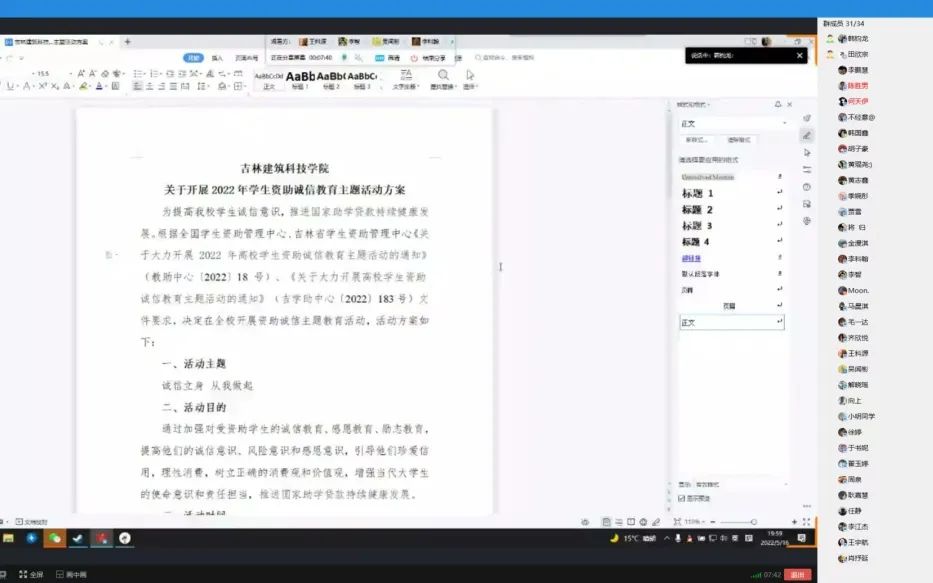Adjust the zoom slider in status bar
Image resolution: width=933 pixels, height=583 pixels.
[x=753, y=522]
